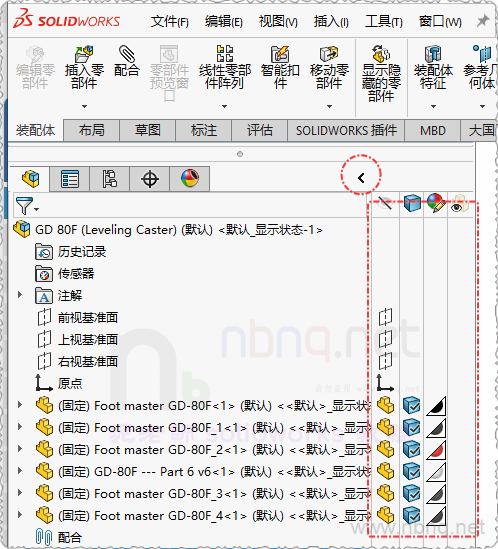Open the Window (窗口) menu

[440, 22]
